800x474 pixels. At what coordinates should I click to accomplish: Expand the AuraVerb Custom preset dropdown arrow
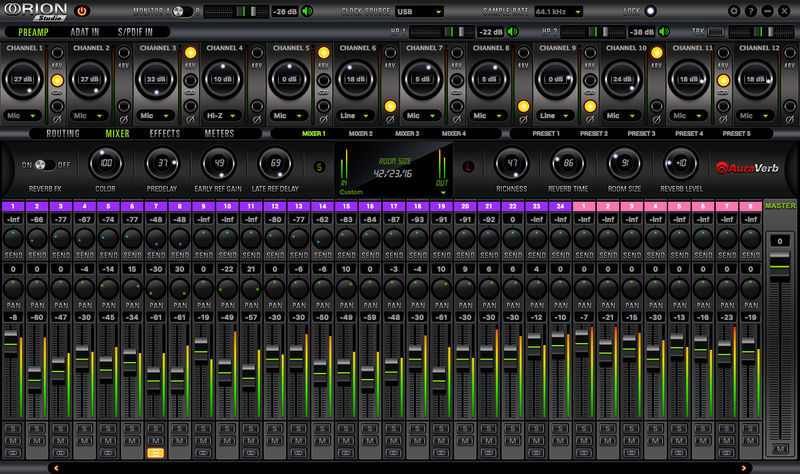click(443, 192)
